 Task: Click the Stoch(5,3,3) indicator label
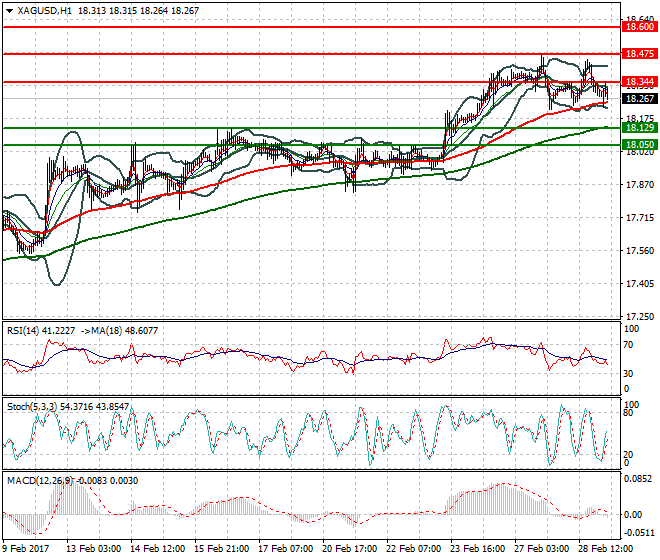tap(32, 407)
